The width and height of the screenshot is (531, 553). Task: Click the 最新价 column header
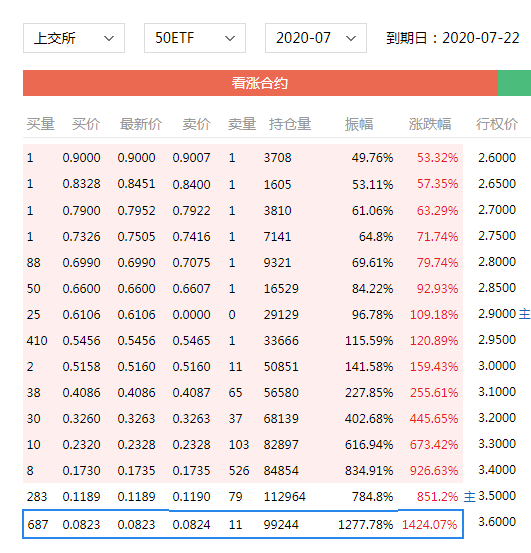(x=141, y=124)
